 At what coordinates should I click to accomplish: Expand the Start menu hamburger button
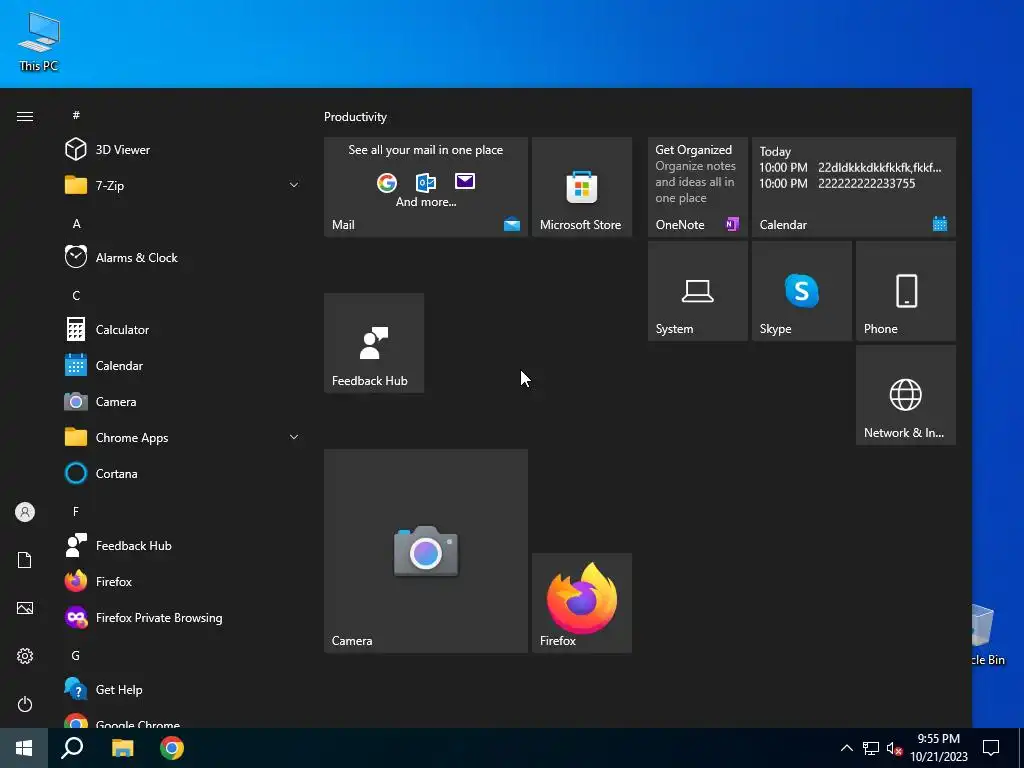pos(25,116)
